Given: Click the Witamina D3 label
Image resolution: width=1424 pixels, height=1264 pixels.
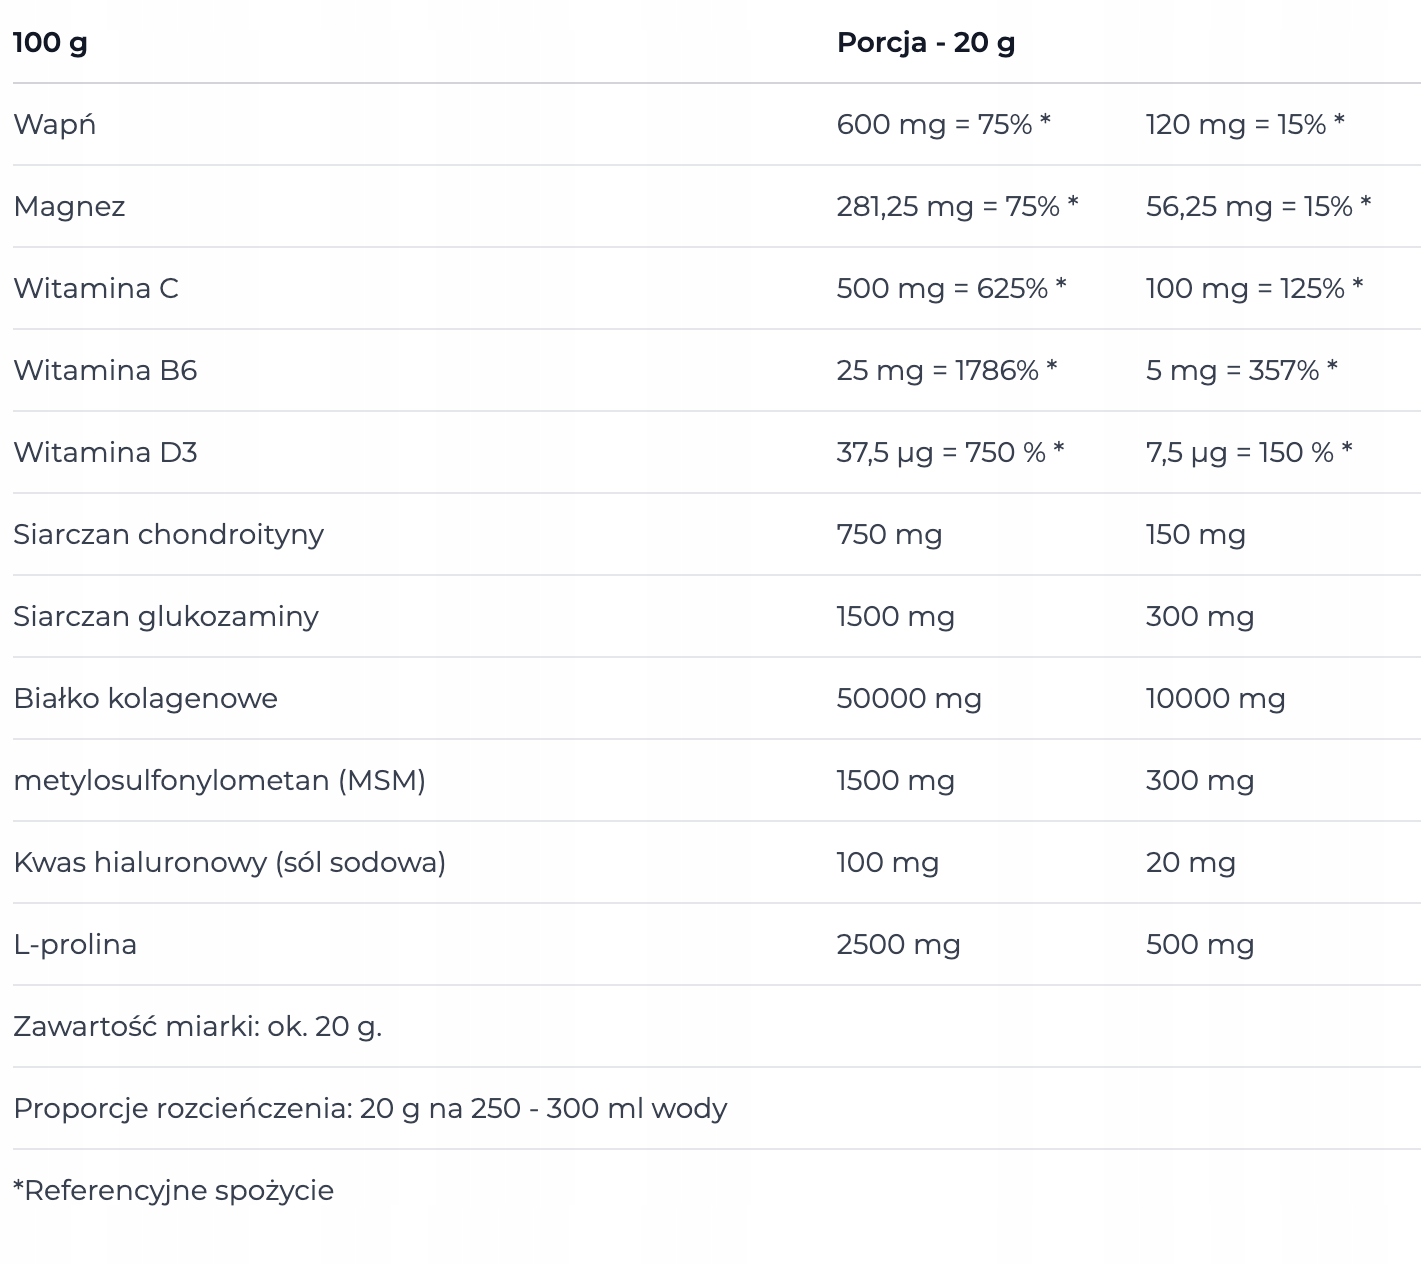Looking at the screenshot, I should (105, 453).
